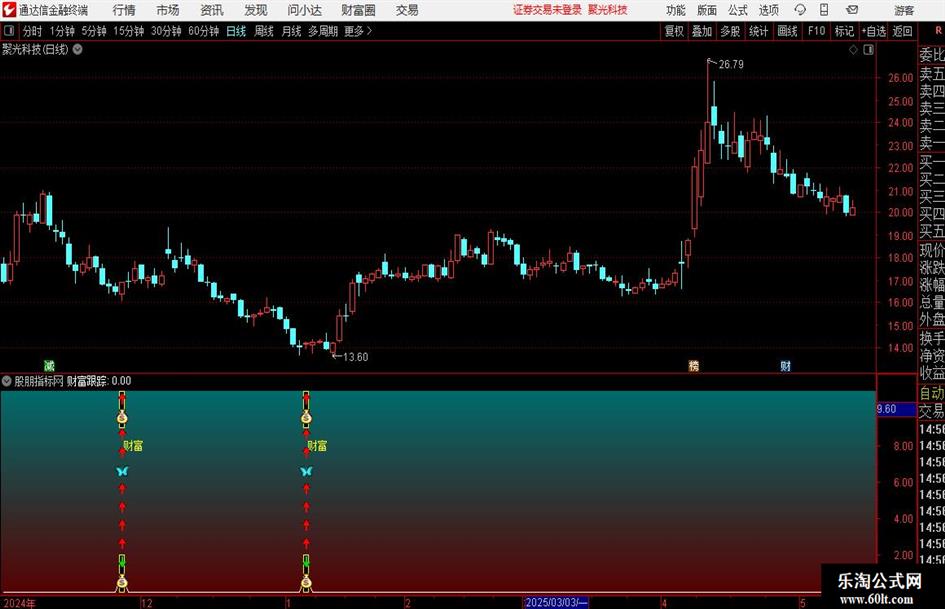The width and height of the screenshot is (945, 609).
Task: Click the green 减 marker on chart
Action: coord(49,365)
